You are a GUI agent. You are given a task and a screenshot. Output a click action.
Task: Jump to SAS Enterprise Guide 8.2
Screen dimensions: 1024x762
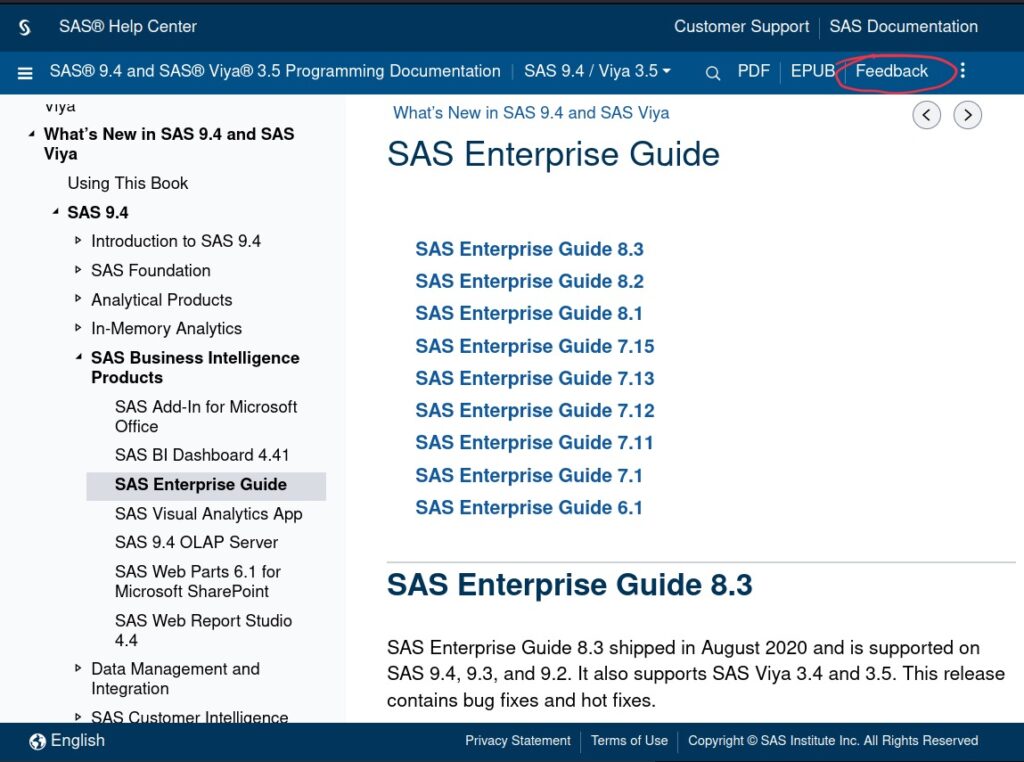pyautogui.click(x=530, y=281)
